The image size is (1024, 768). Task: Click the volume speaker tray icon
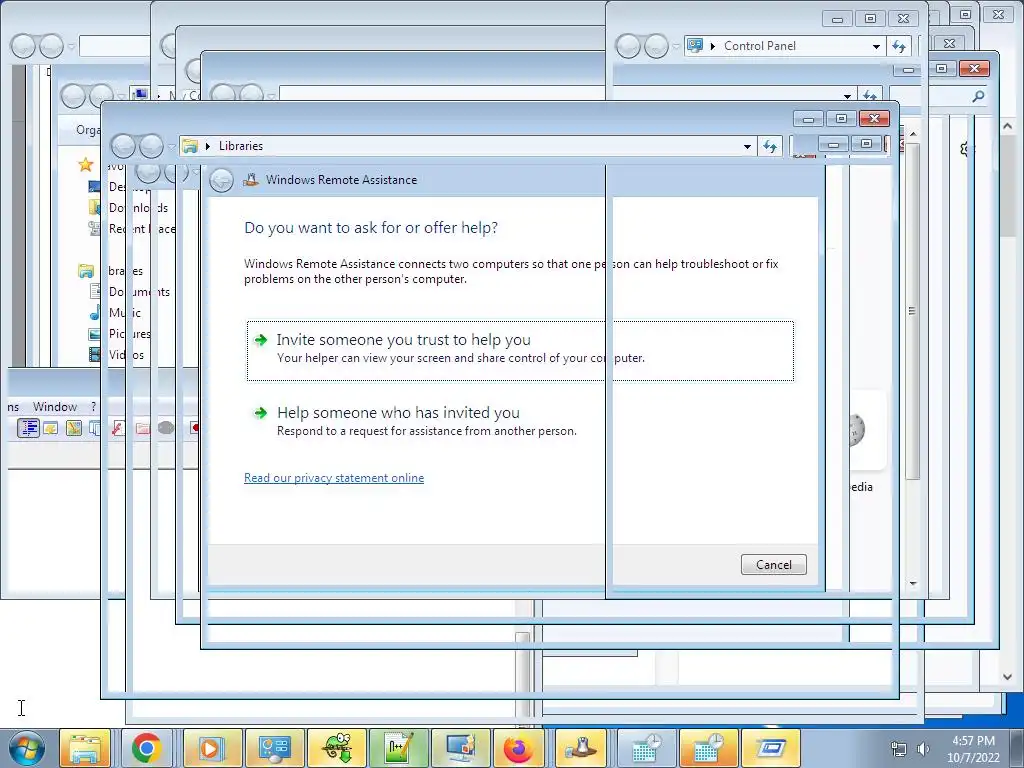(923, 749)
